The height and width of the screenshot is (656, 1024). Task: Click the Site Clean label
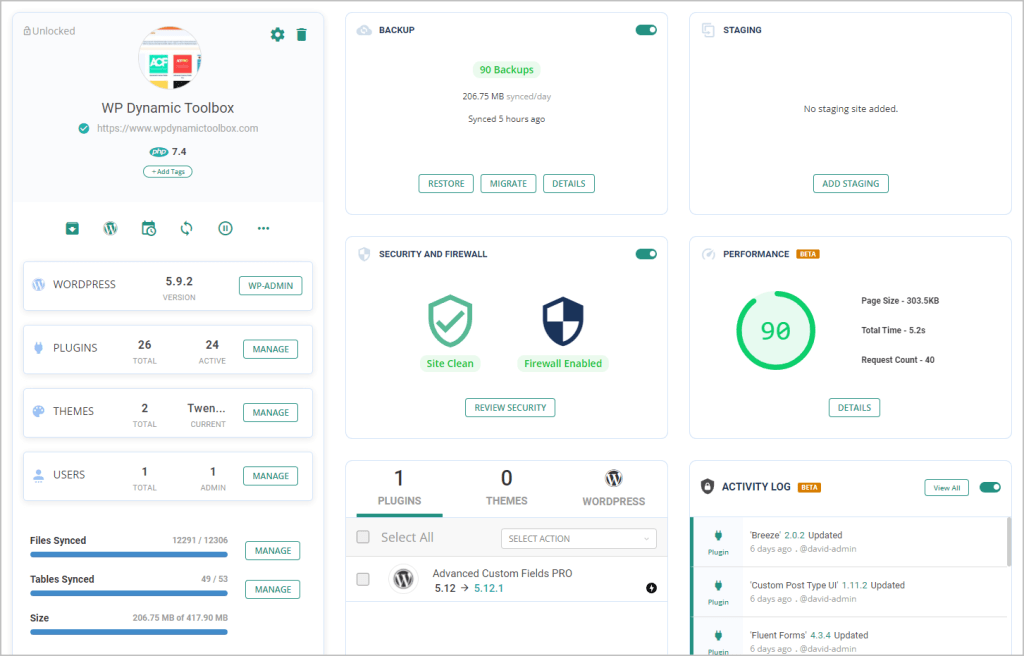(x=450, y=363)
